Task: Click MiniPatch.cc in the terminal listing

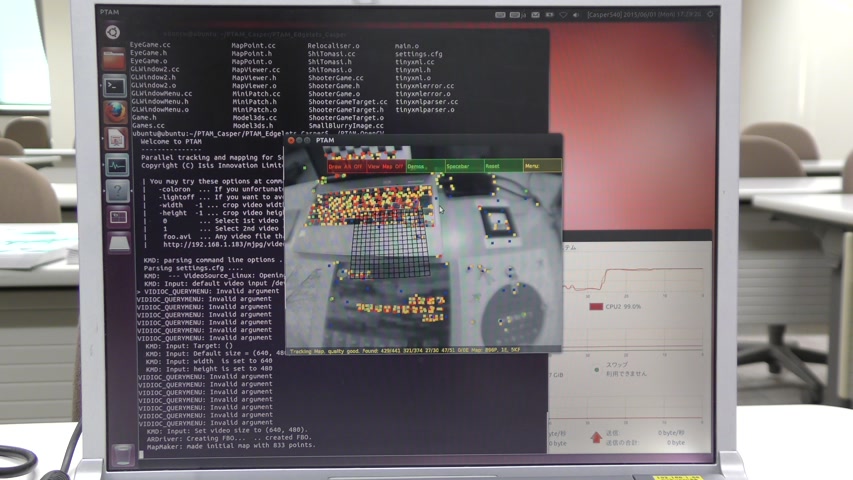Action: coord(256,94)
